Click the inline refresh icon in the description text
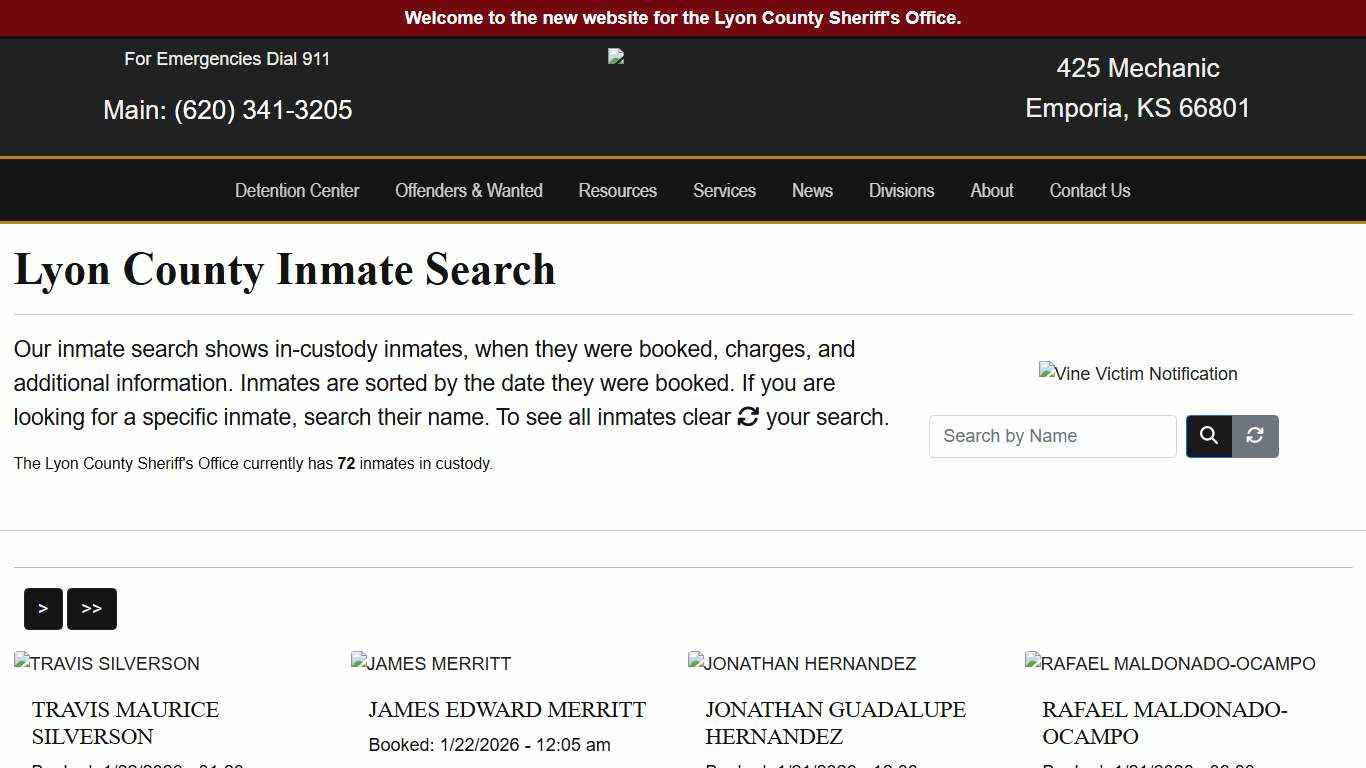This screenshot has width=1366, height=768. (x=748, y=417)
